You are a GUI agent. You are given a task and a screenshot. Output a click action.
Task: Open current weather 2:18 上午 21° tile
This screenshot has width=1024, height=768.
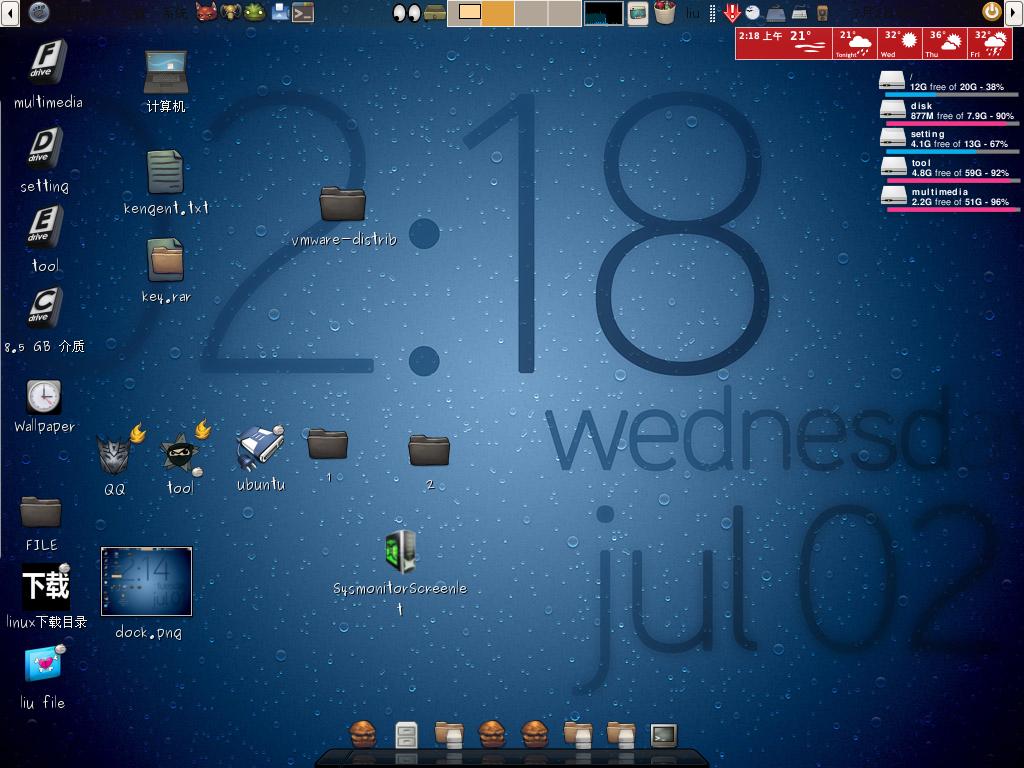click(784, 43)
